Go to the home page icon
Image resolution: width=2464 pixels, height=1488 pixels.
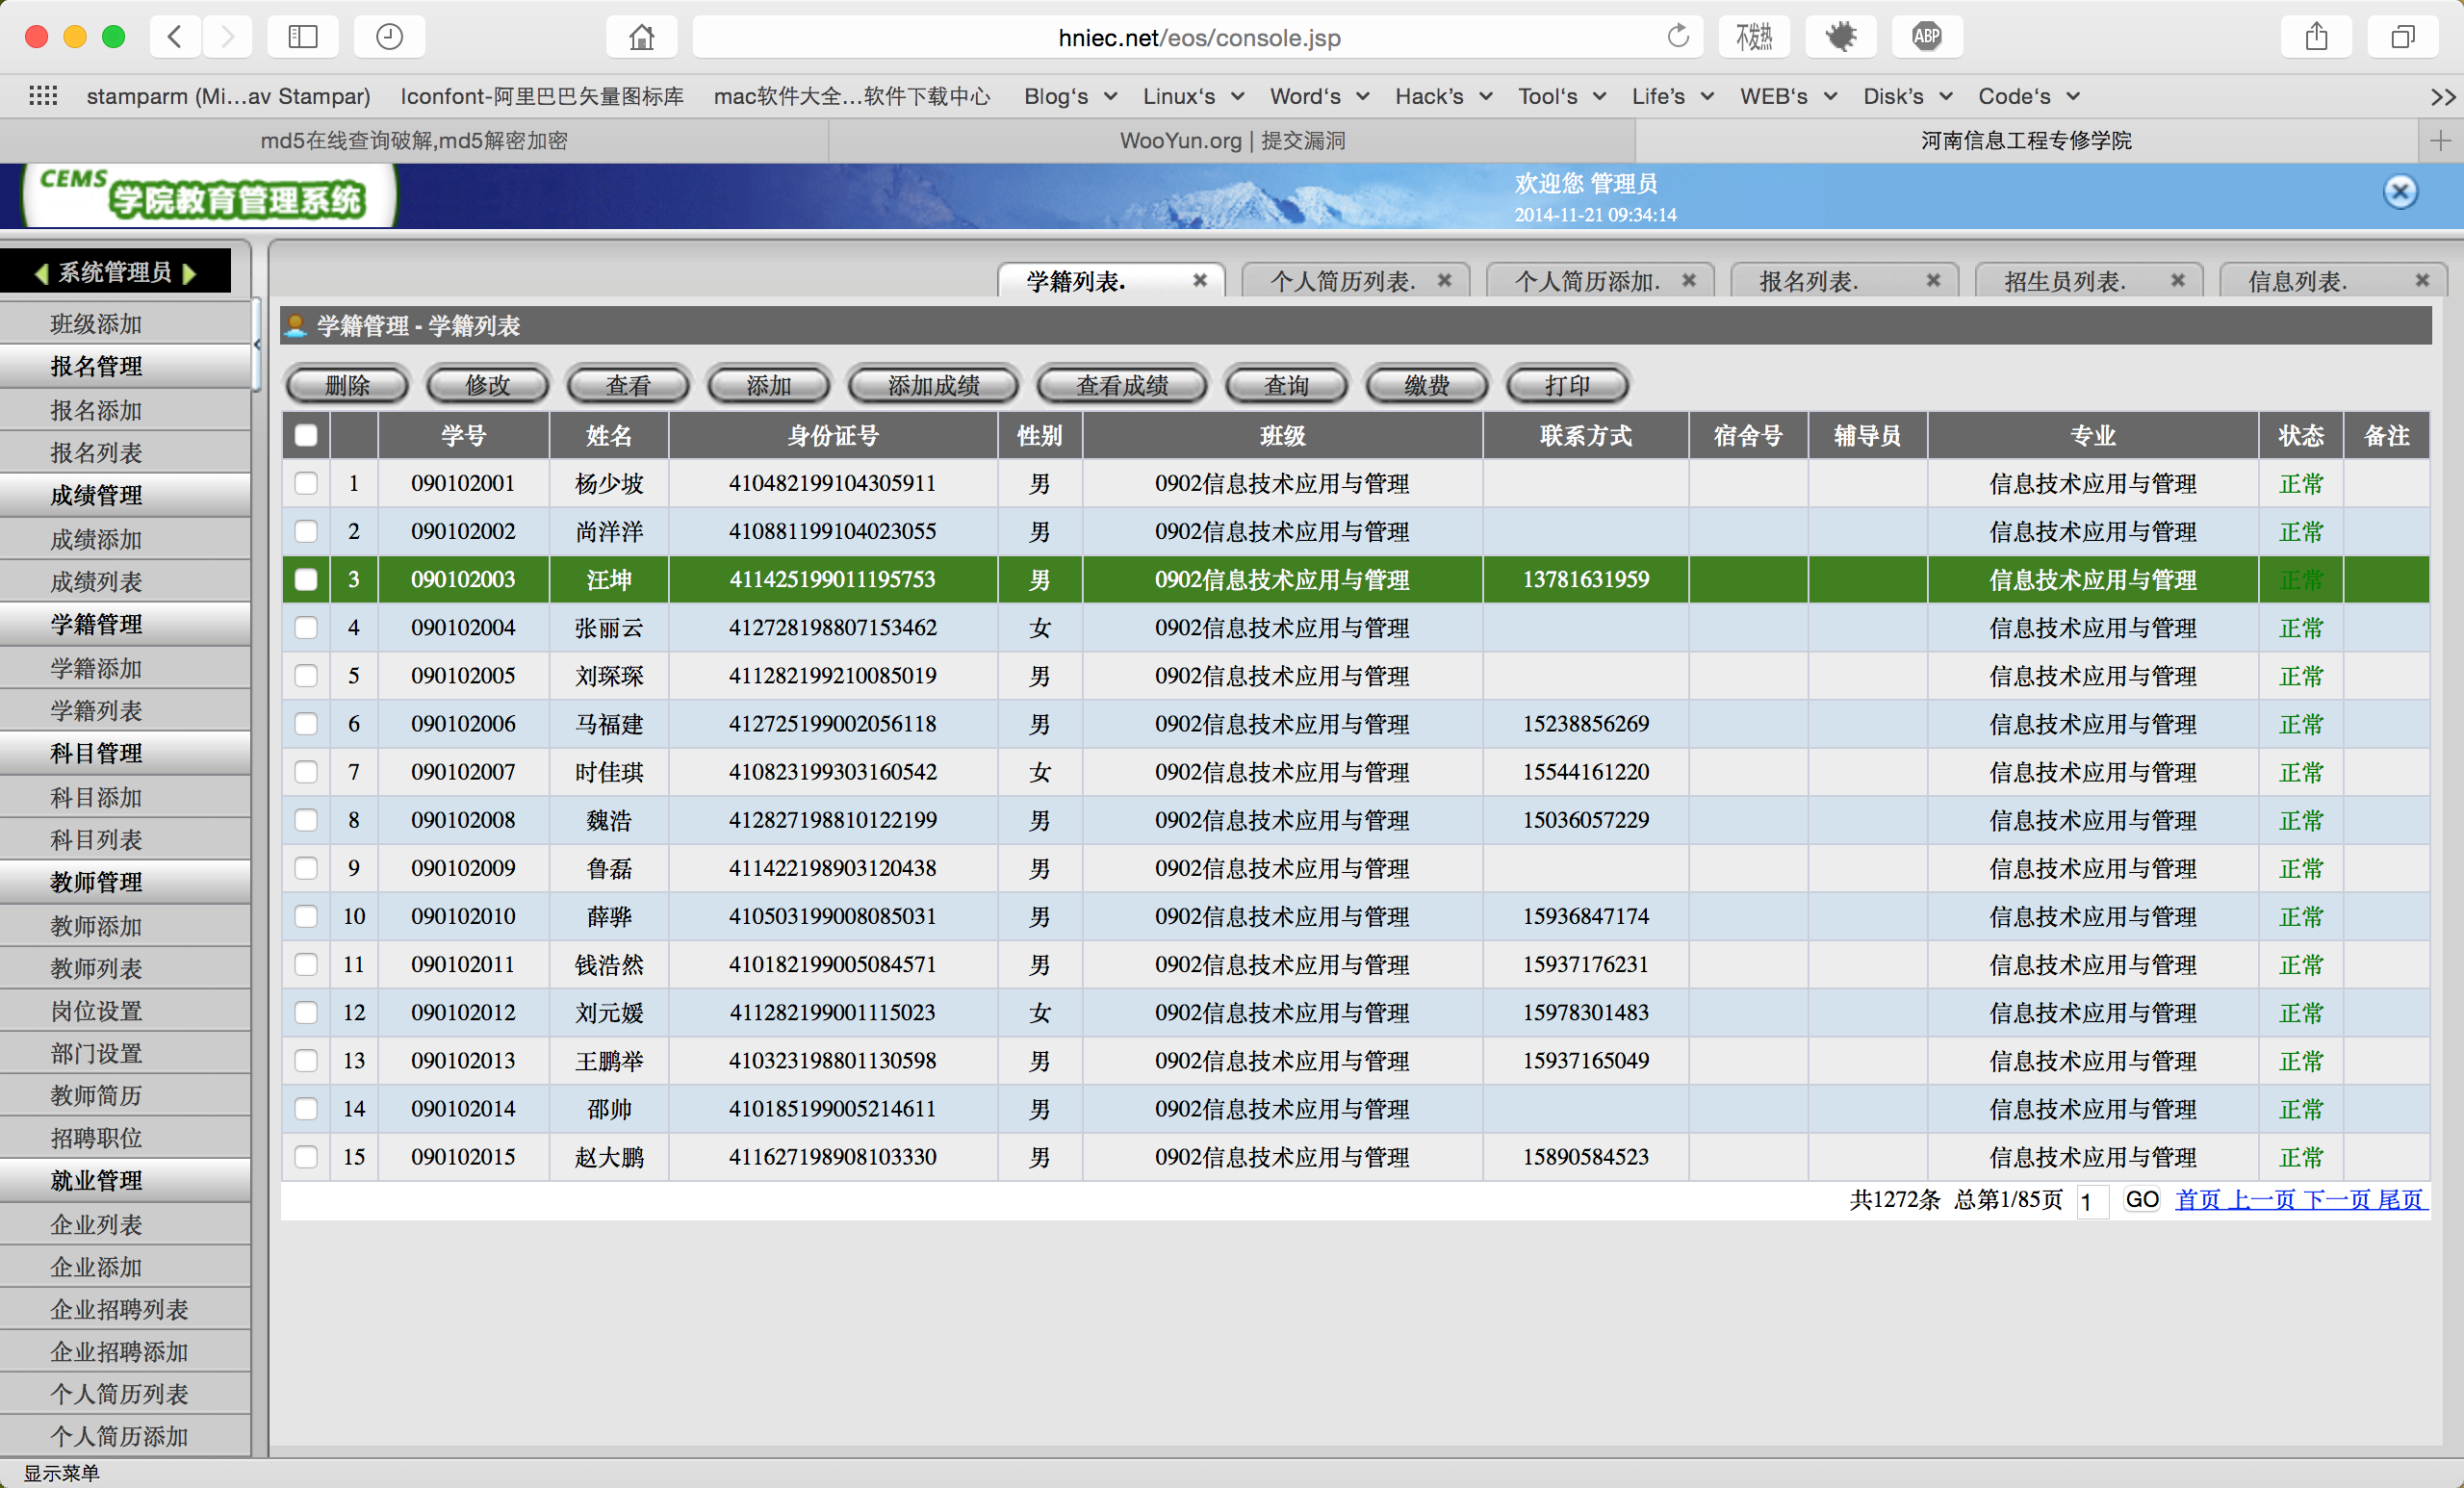[x=641, y=37]
